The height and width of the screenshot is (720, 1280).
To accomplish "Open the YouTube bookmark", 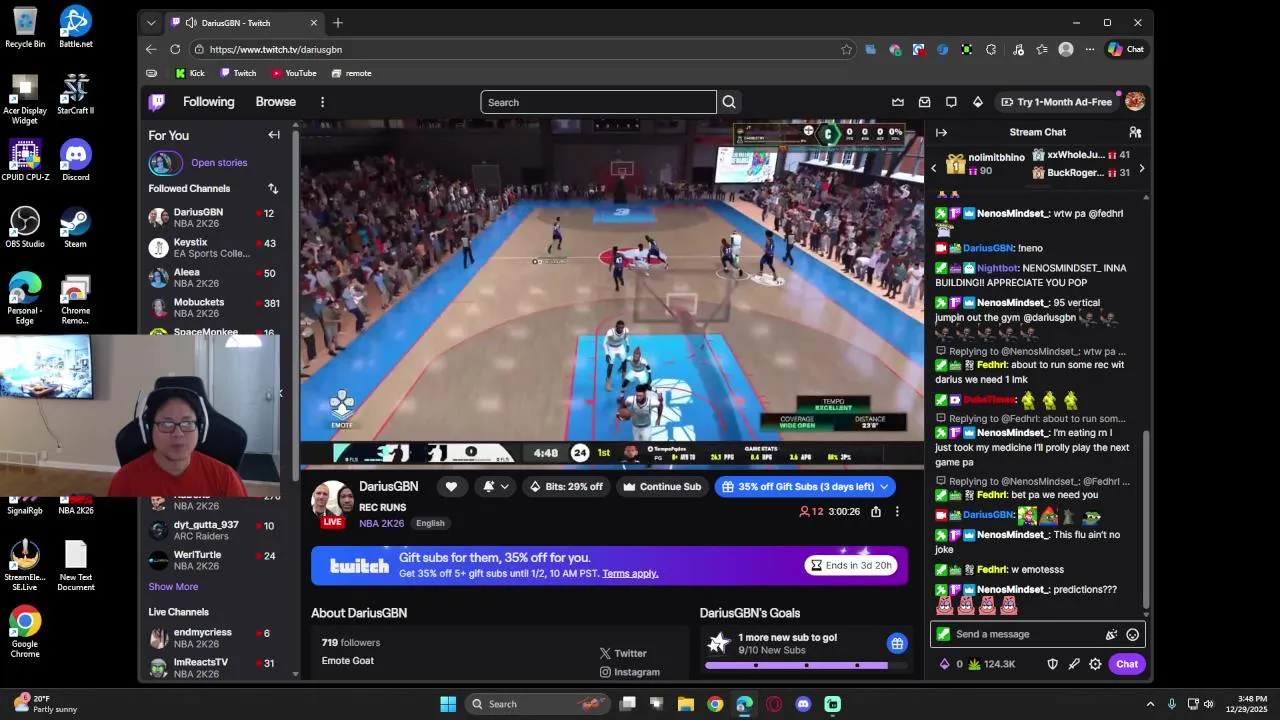I will pyautogui.click(x=294, y=73).
